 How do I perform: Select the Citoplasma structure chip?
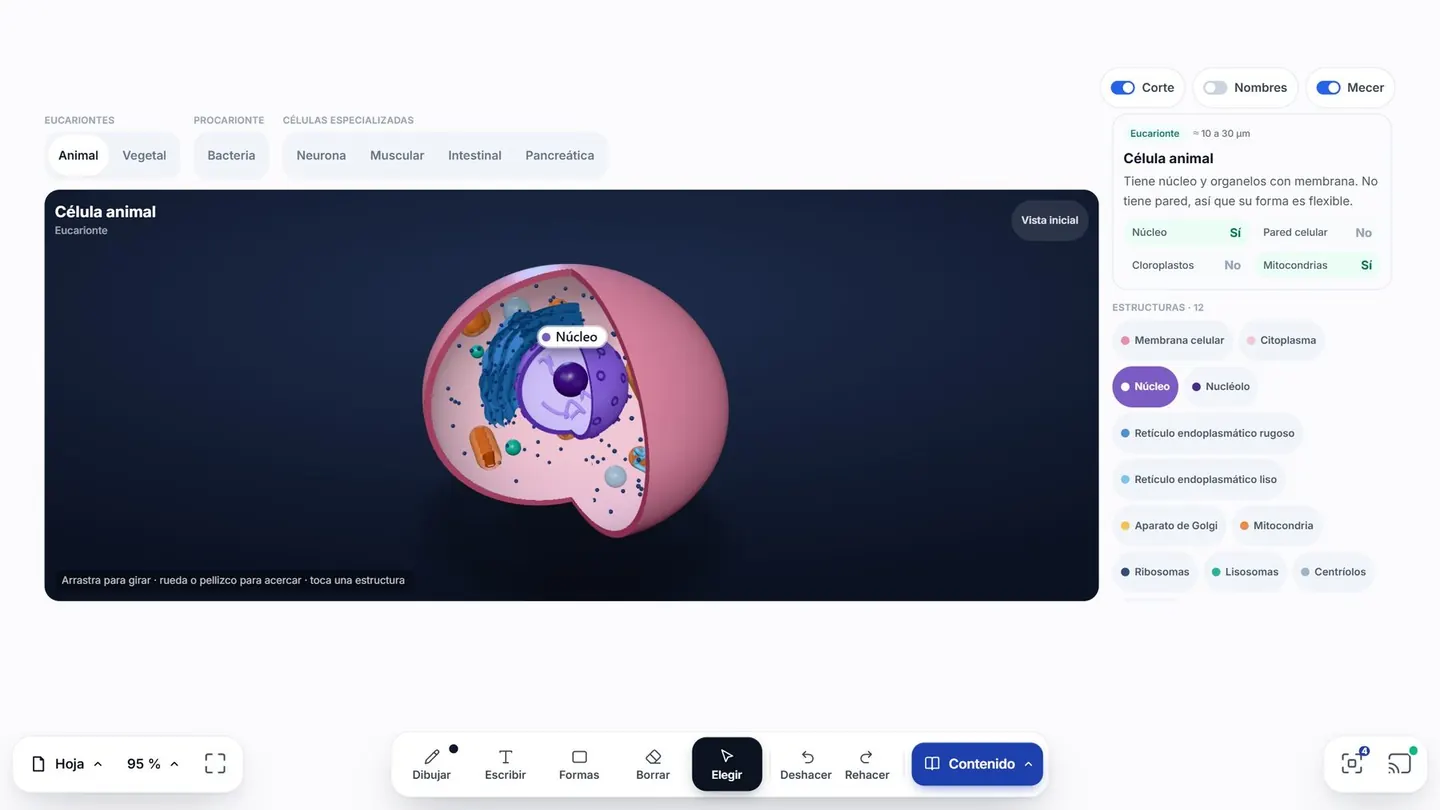tap(1281, 340)
